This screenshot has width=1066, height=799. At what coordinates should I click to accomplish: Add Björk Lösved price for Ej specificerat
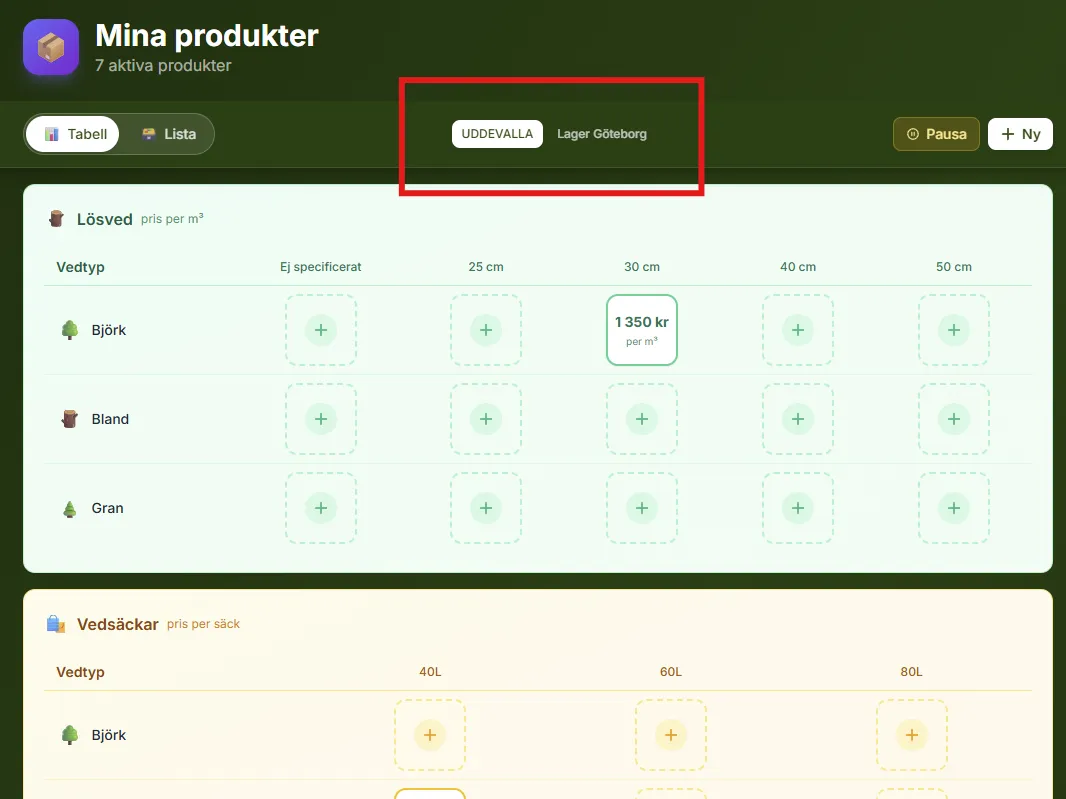pos(321,330)
